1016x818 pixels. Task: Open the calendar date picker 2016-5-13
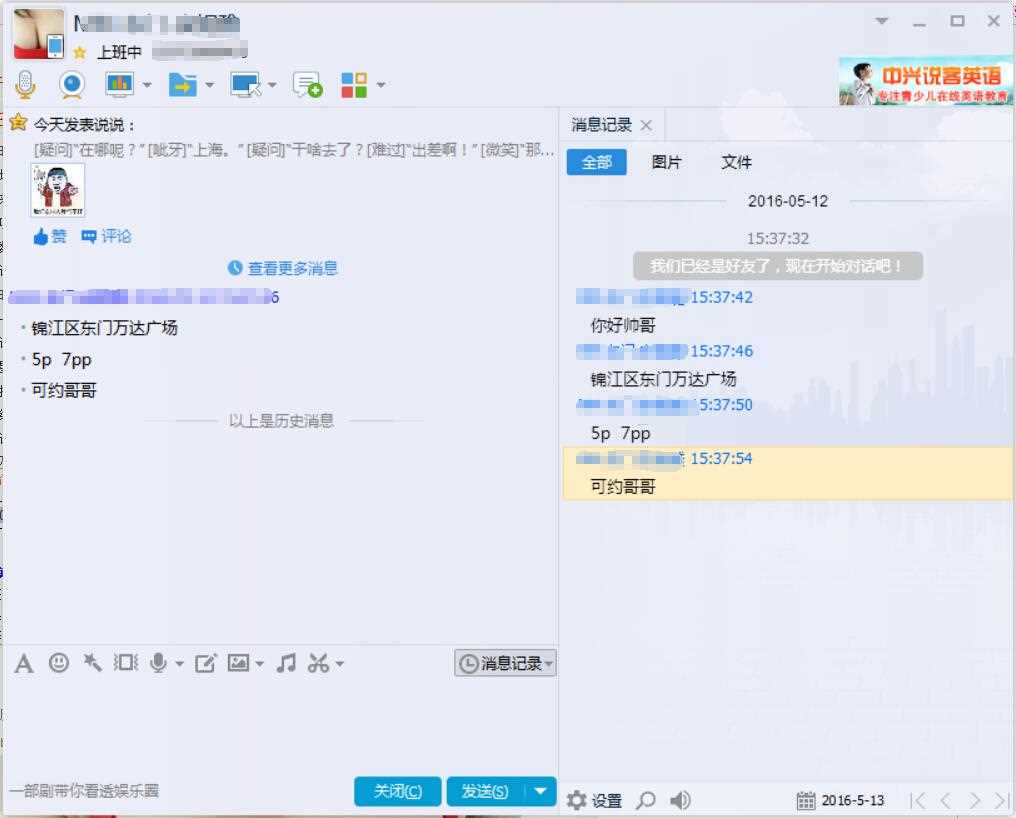pos(840,800)
